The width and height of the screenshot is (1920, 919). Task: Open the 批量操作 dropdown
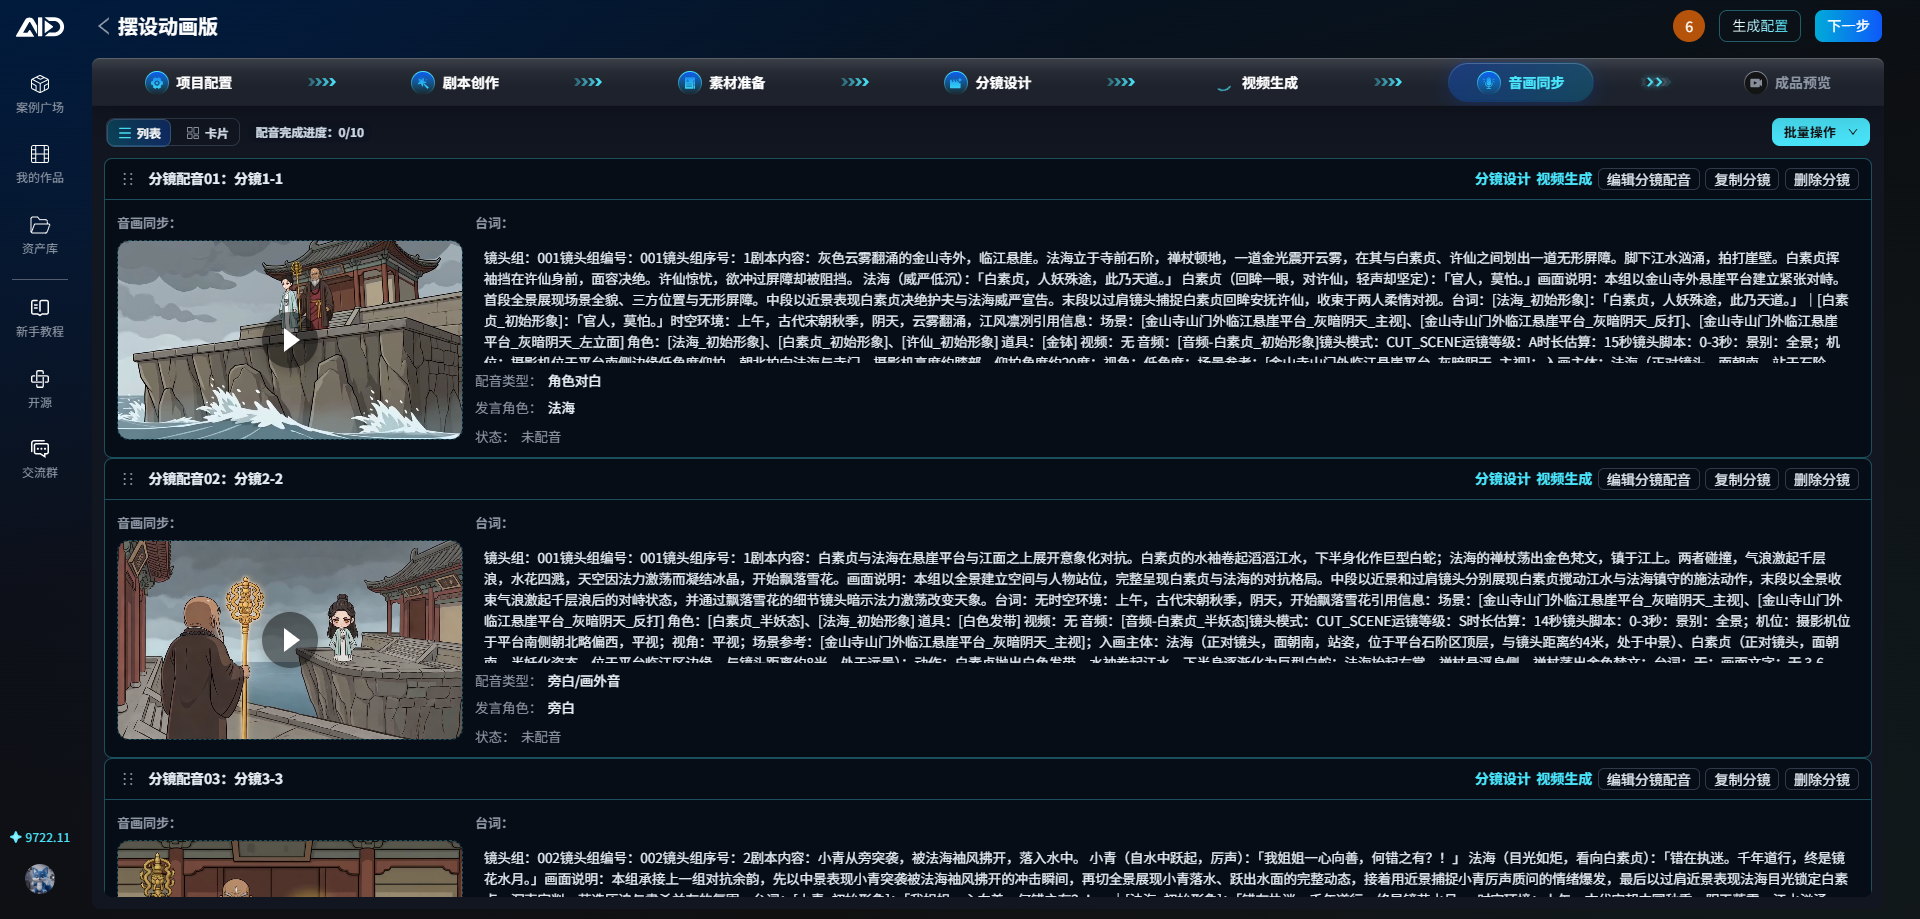point(1820,132)
